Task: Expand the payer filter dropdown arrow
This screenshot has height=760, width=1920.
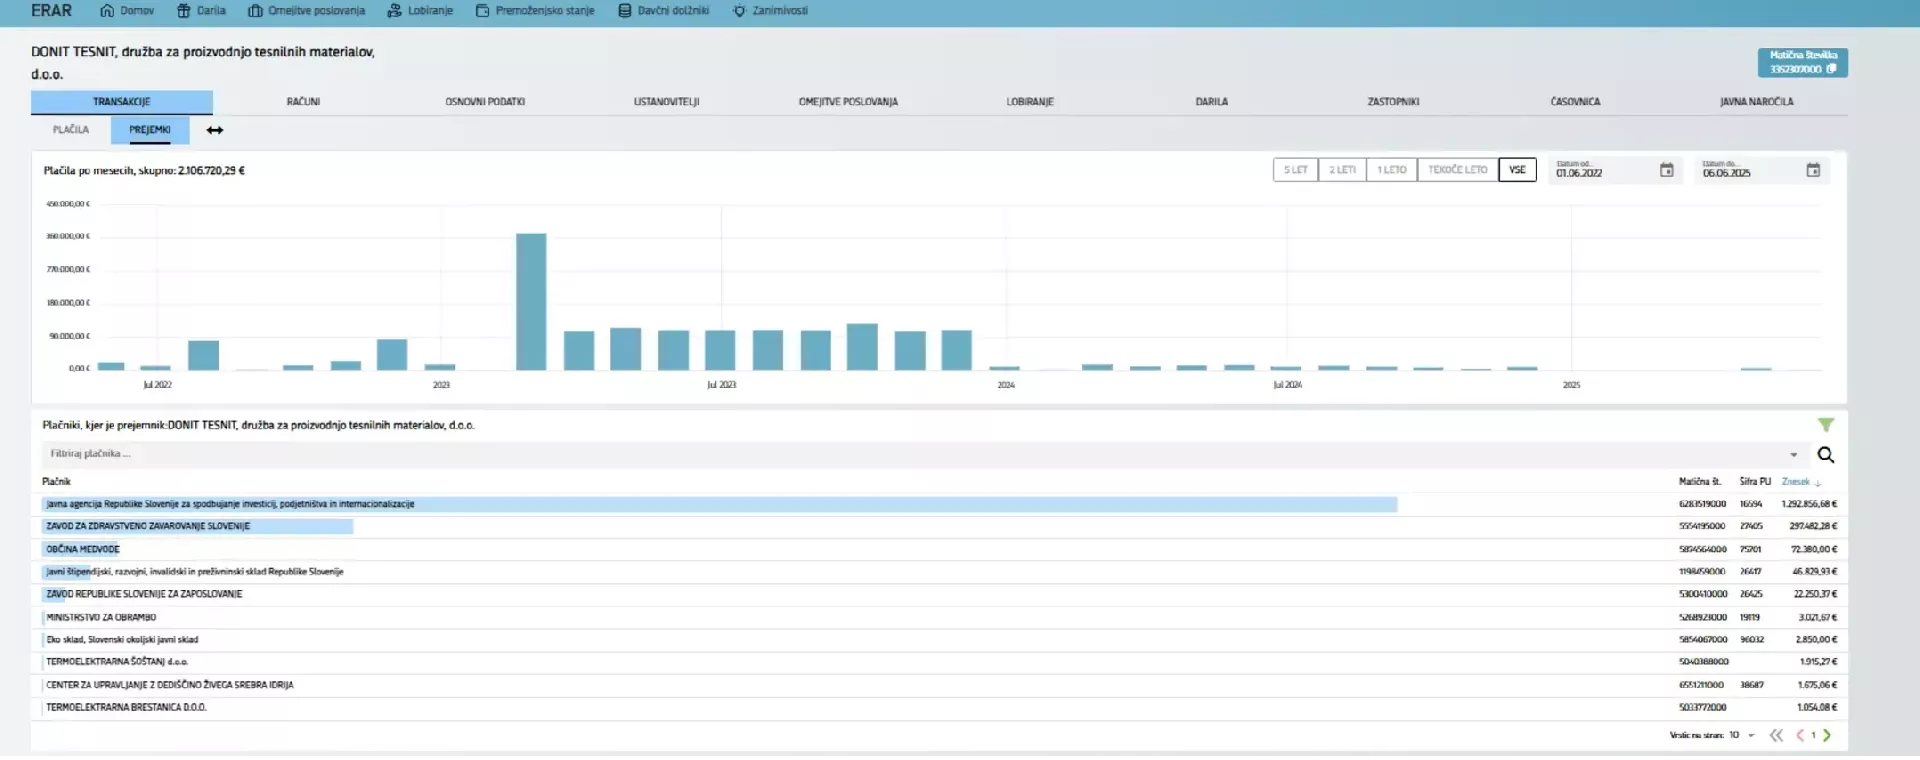Action: tap(1793, 455)
